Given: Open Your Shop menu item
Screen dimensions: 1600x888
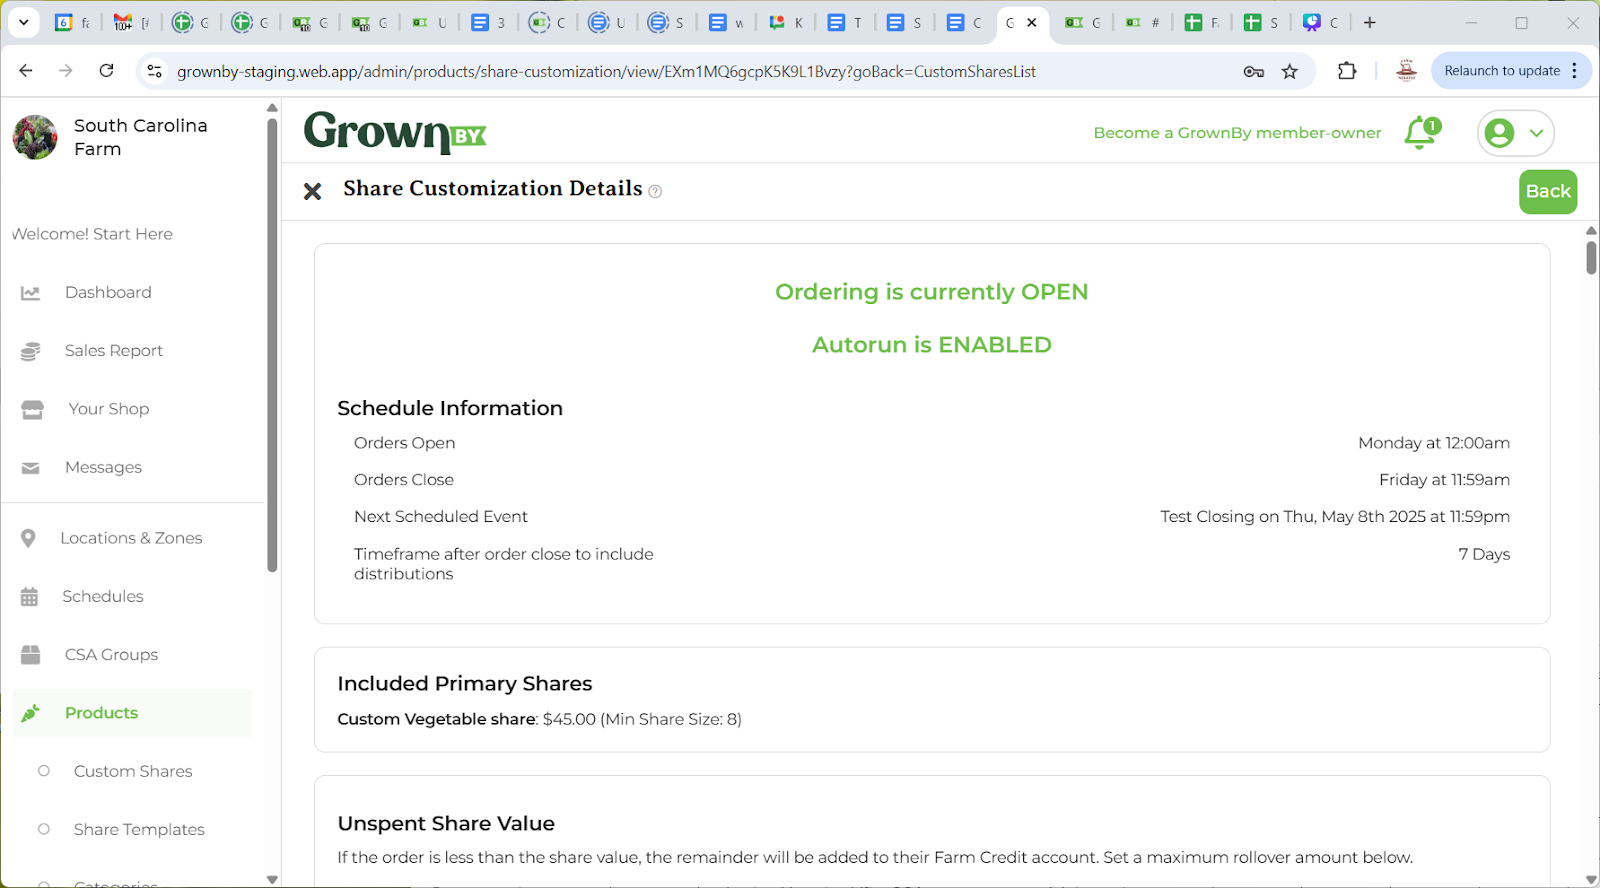Looking at the screenshot, I should click(108, 409).
